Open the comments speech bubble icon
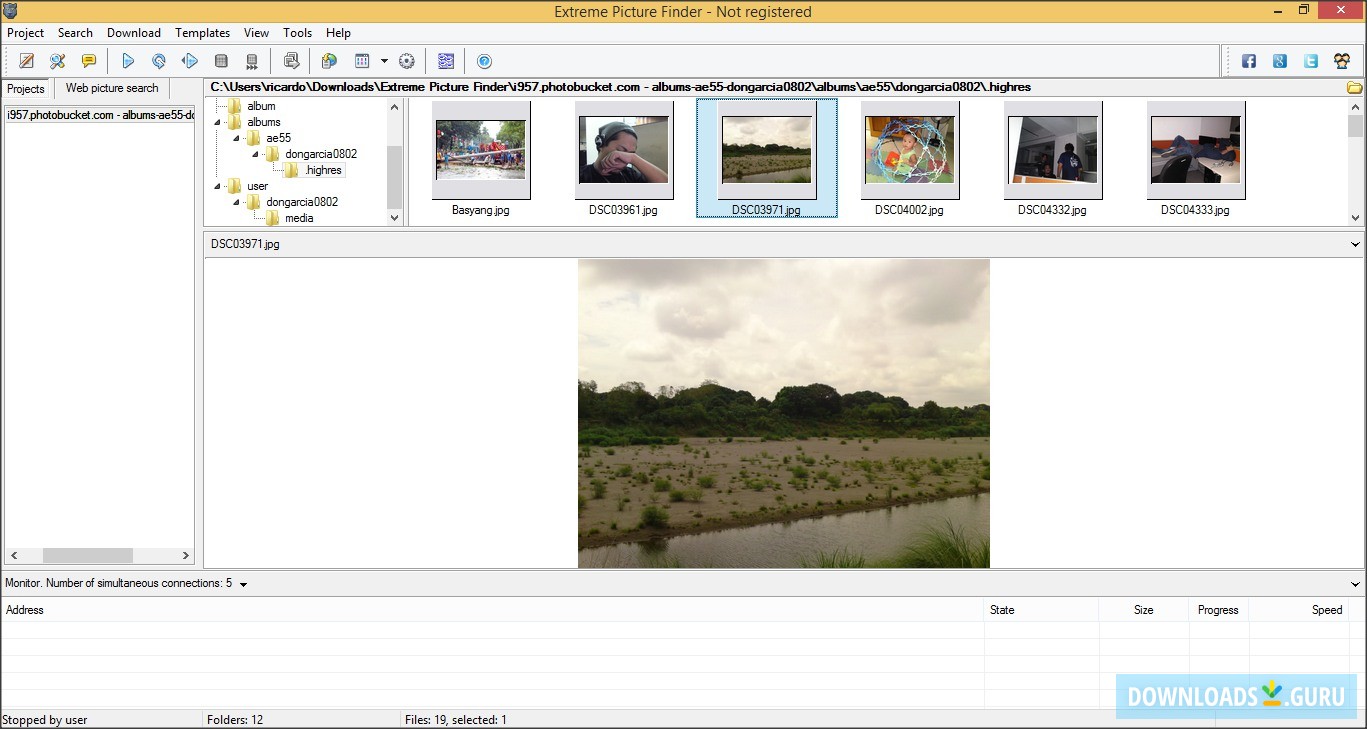 pyautogui.click(x=88, y=61)
